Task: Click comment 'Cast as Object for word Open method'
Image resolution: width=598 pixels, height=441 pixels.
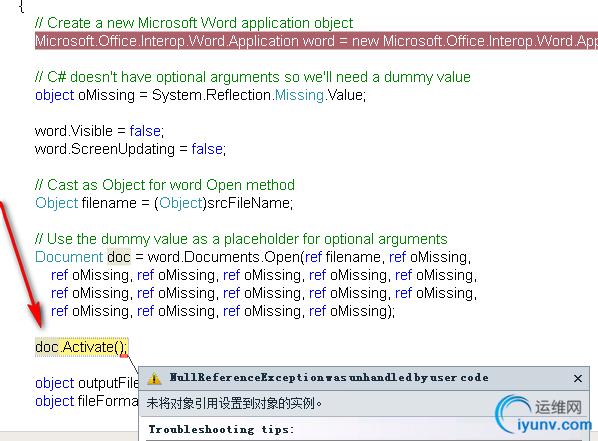Action: coord(165,185)
